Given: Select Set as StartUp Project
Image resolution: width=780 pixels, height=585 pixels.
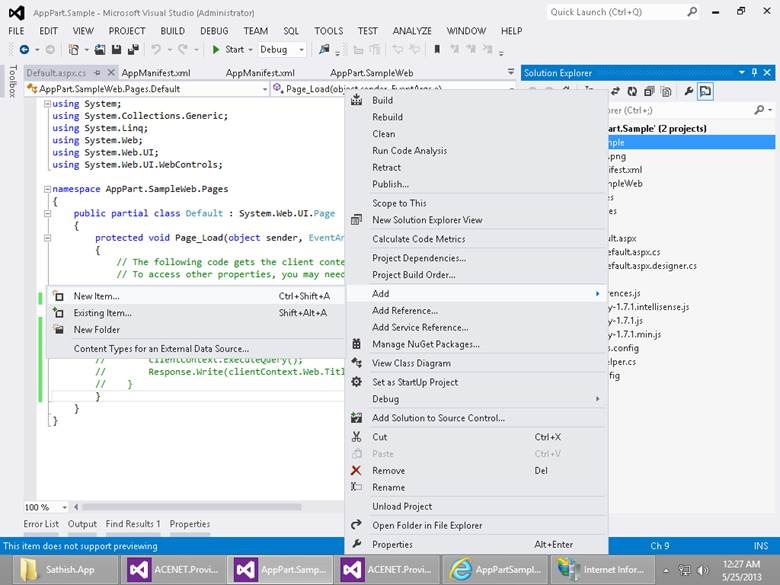Looking at the screenshot, I should 476,382.
